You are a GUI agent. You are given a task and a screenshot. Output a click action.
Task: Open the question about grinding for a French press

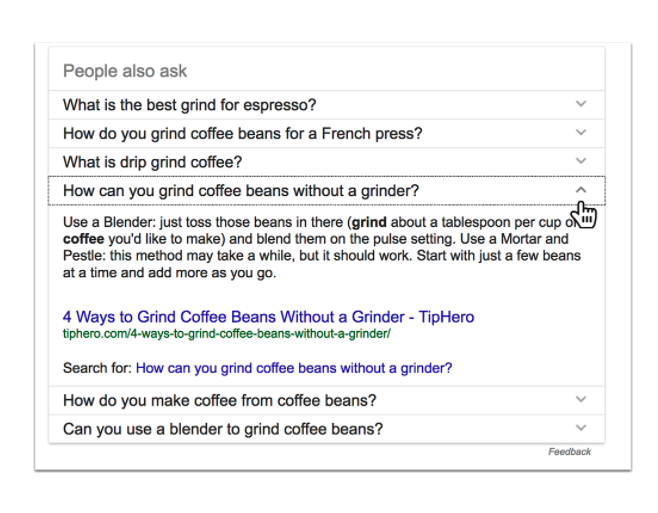(x=242, y=133)
